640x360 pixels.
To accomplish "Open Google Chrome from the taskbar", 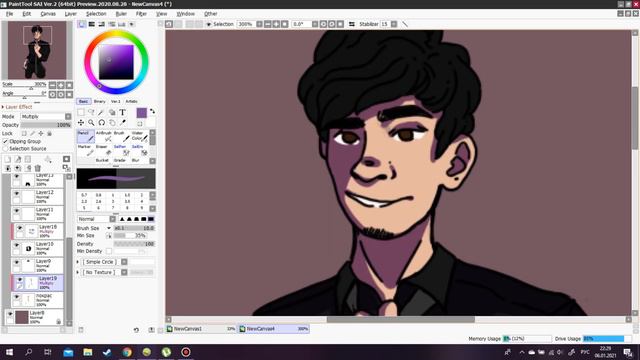I will click(127, 352).
